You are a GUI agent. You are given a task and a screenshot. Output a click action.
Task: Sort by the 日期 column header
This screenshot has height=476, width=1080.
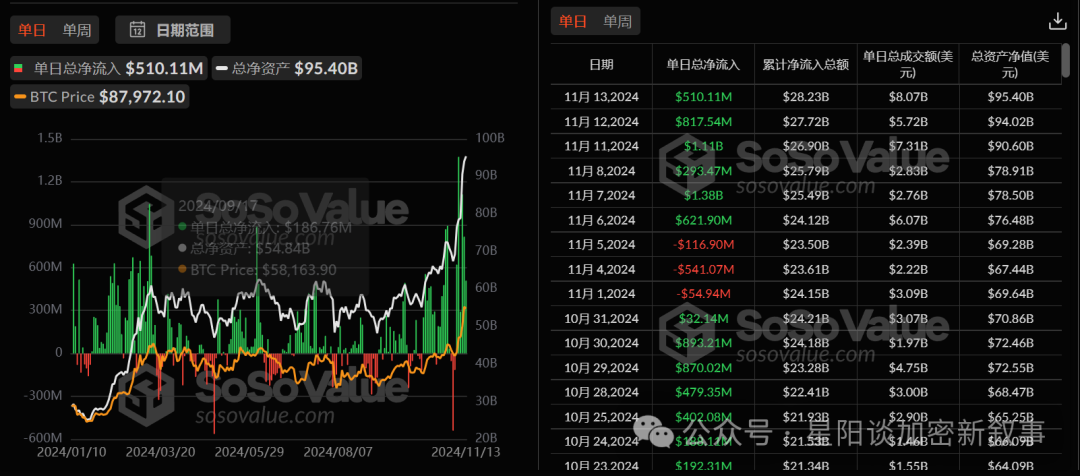click(602, 65)
